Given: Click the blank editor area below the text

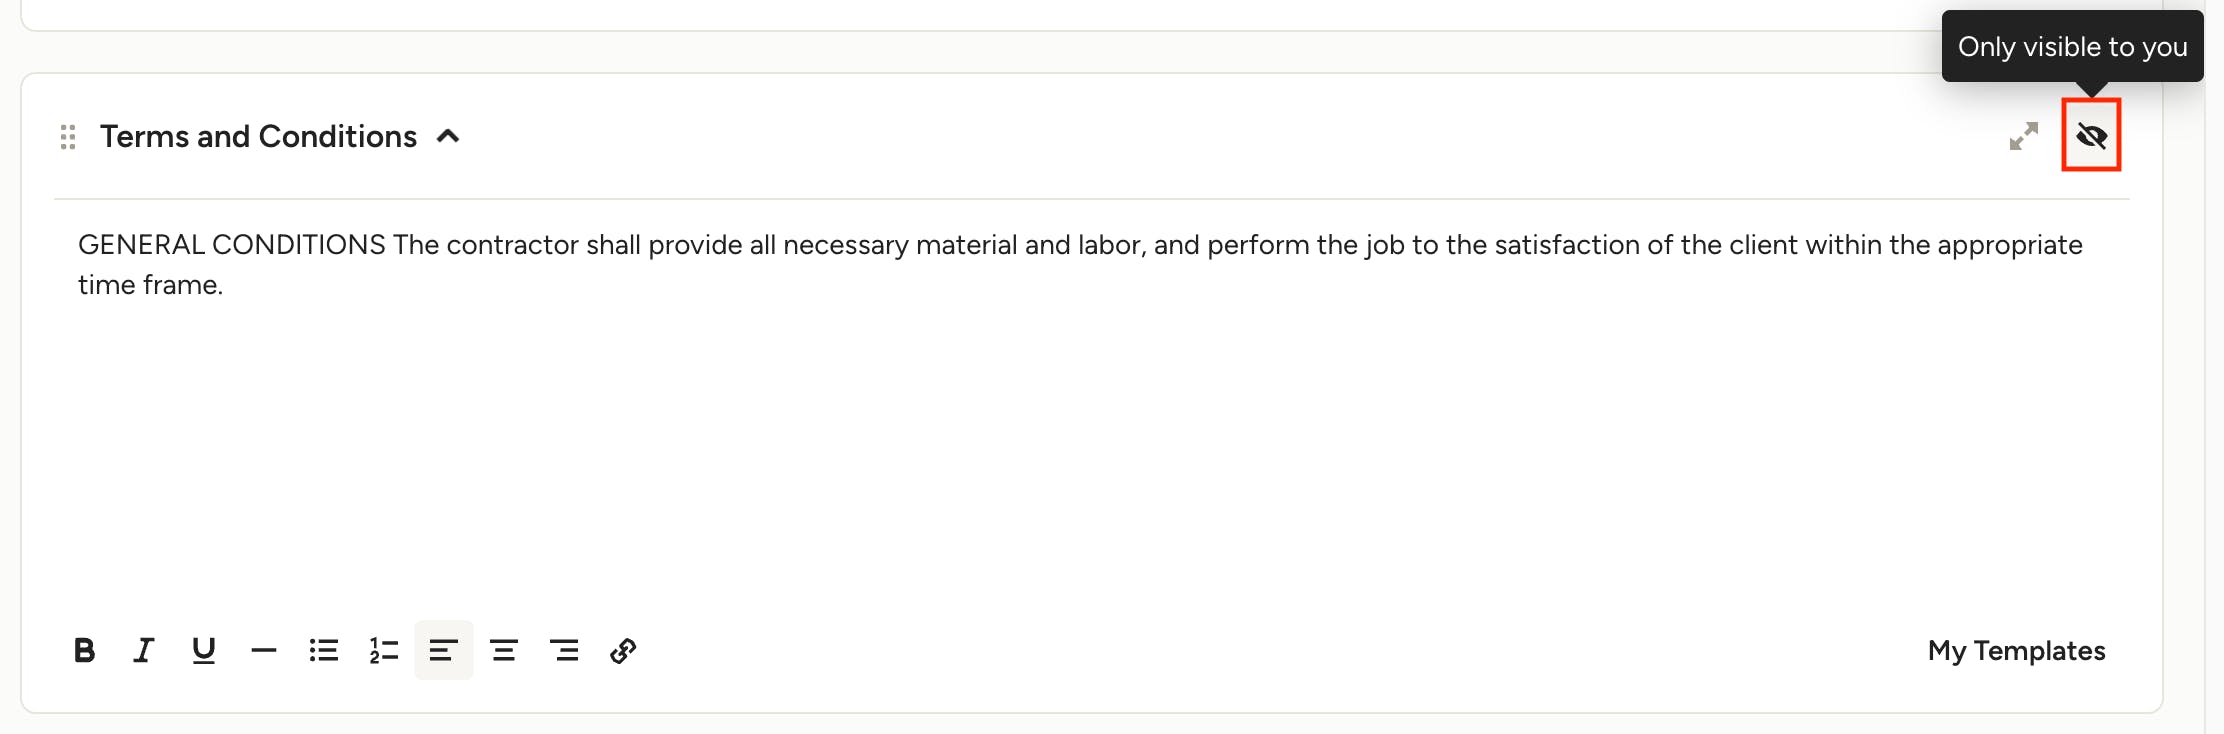Looking at the screenshot, I should click(x=1000, y=450).
